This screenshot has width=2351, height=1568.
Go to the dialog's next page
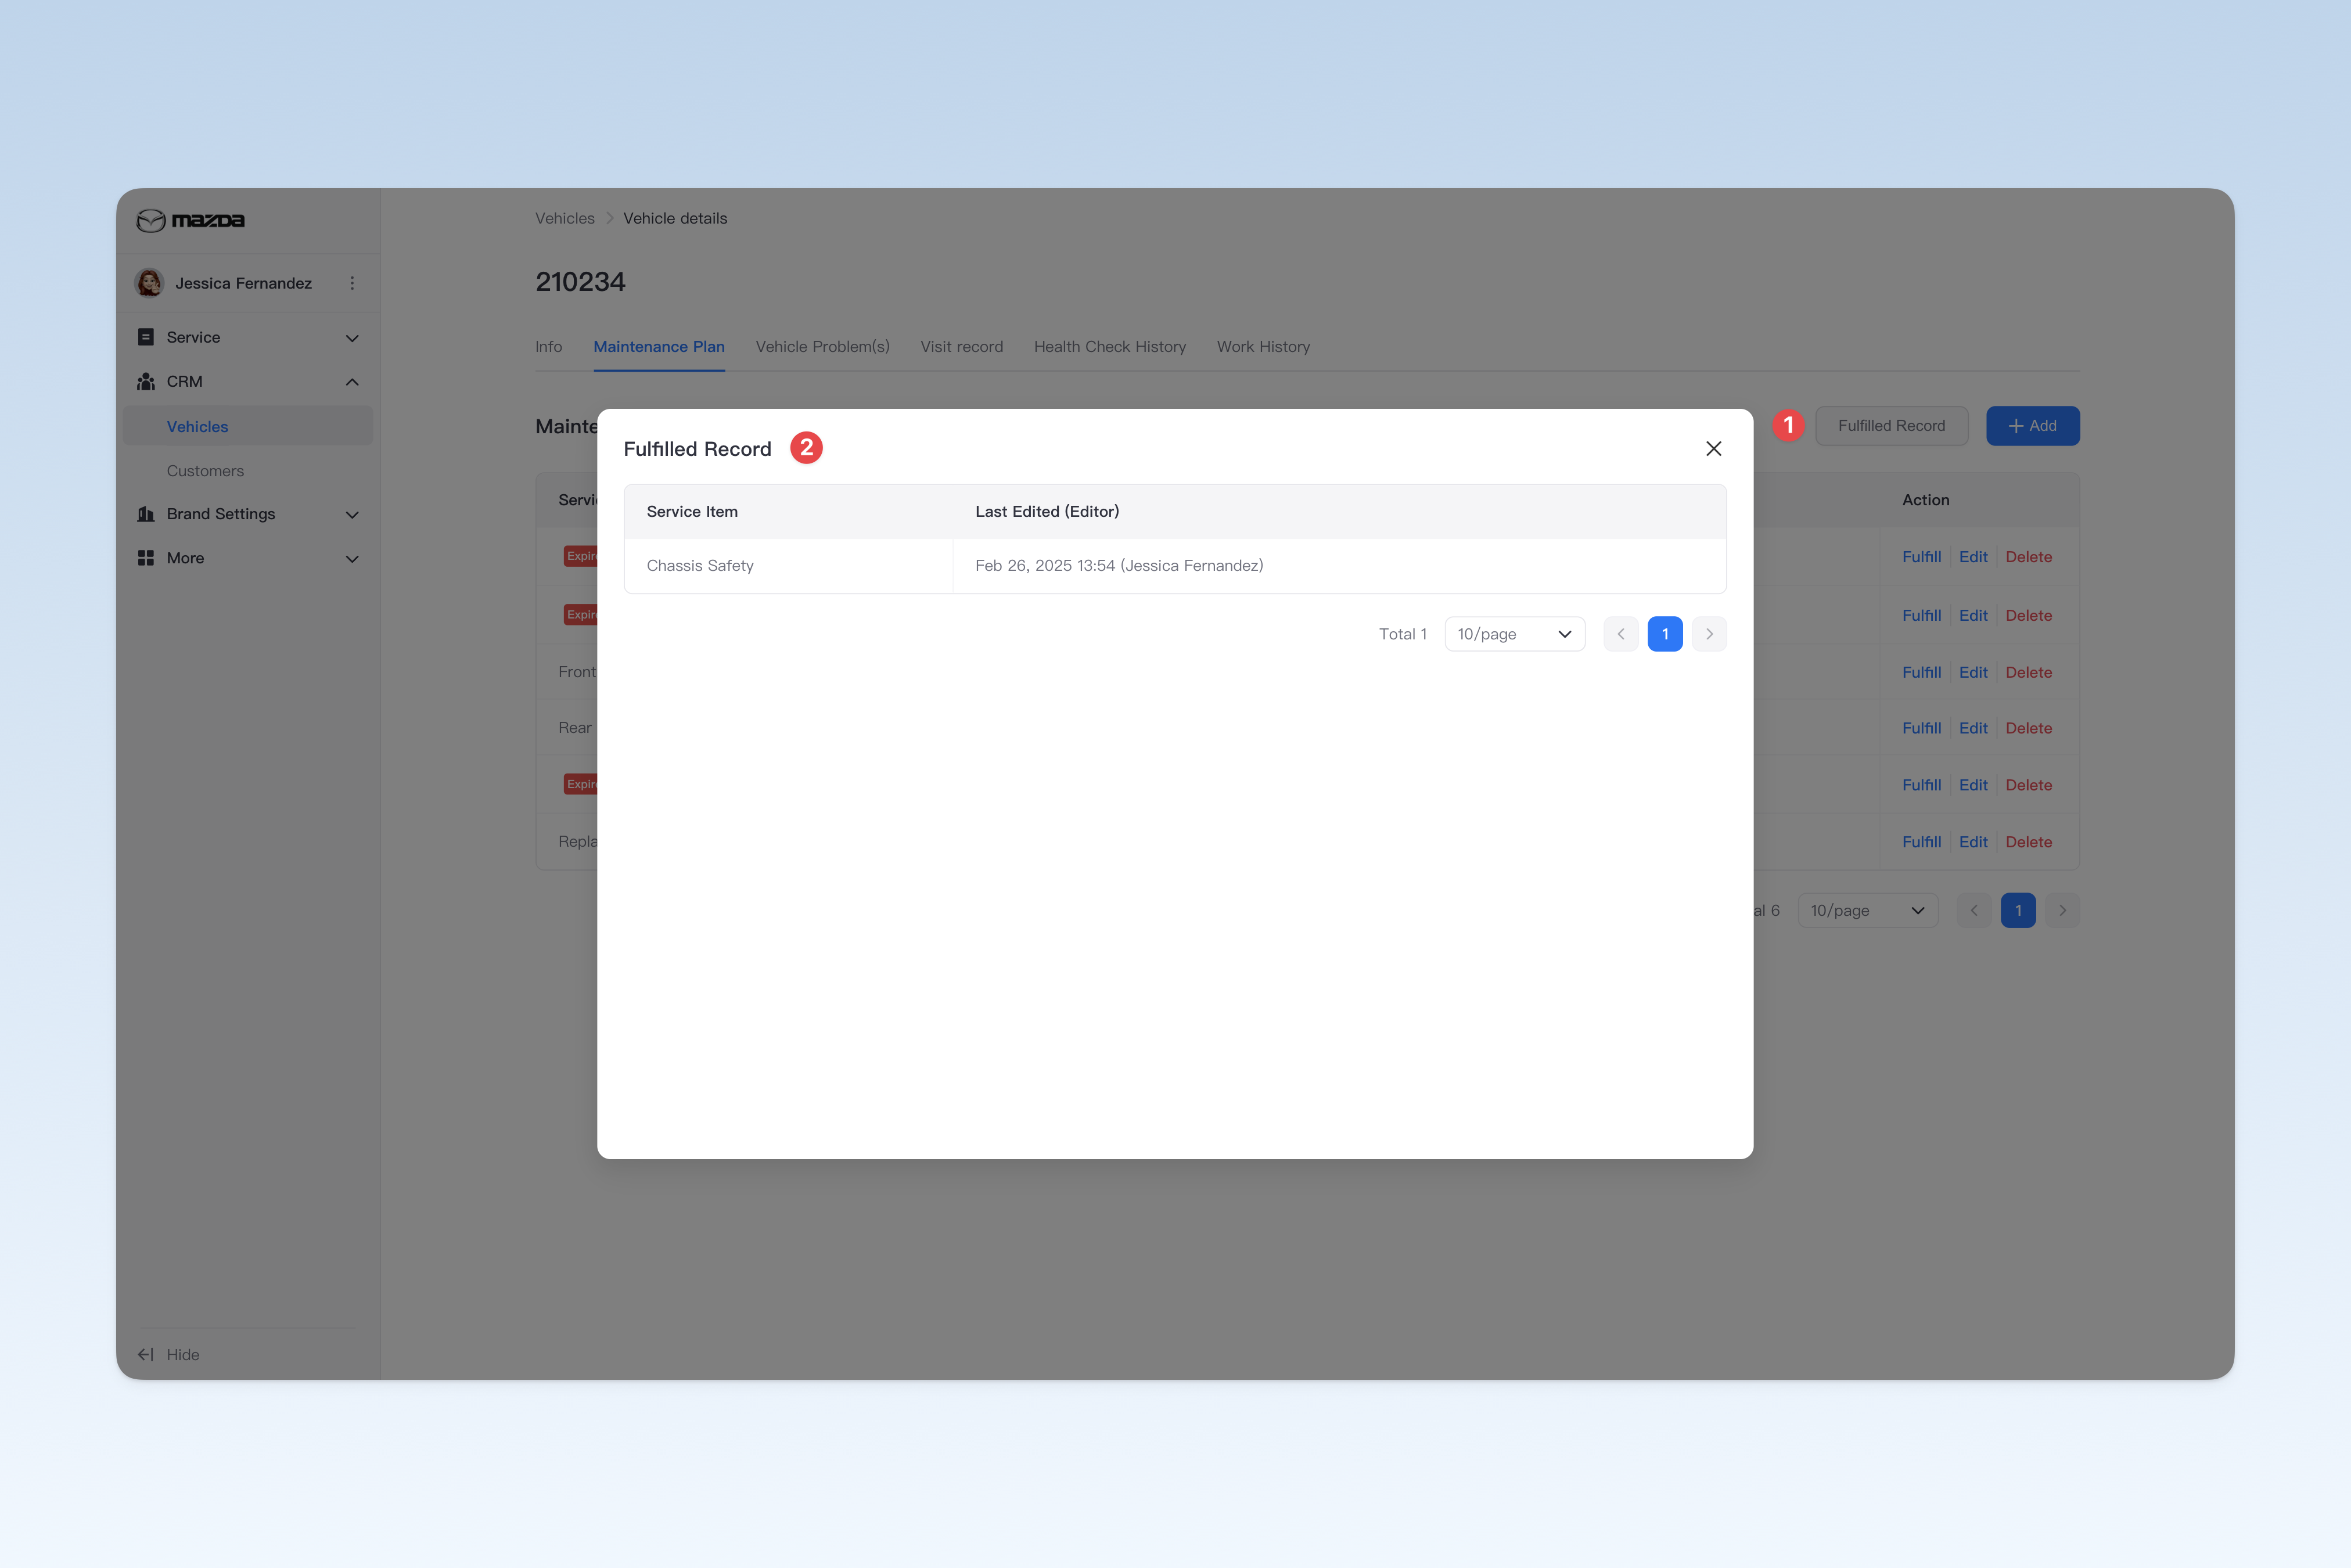pyautogui.click(x=1709, y=634)
